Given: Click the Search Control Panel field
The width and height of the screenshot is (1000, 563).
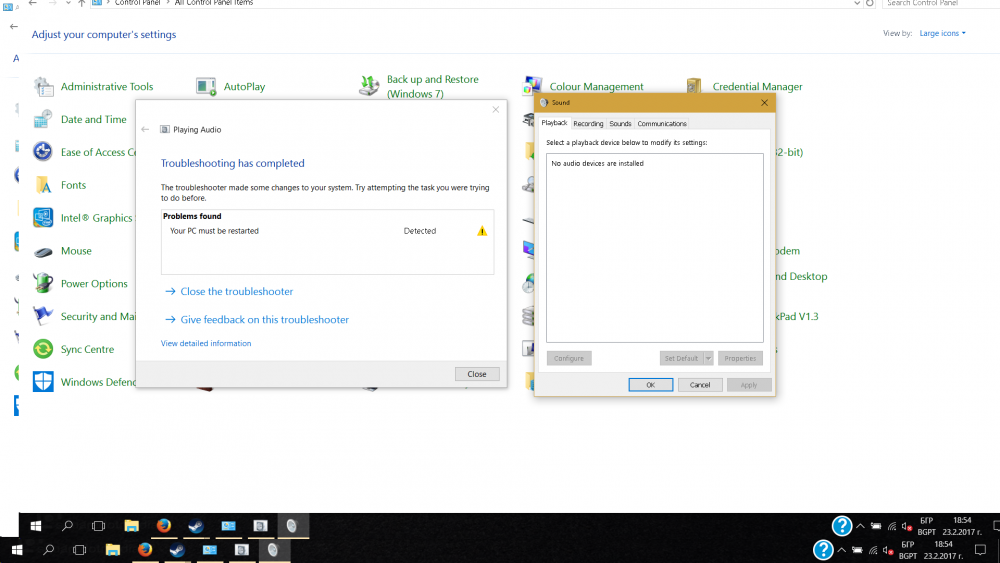Looking at the screenshot, I should 941,3.
